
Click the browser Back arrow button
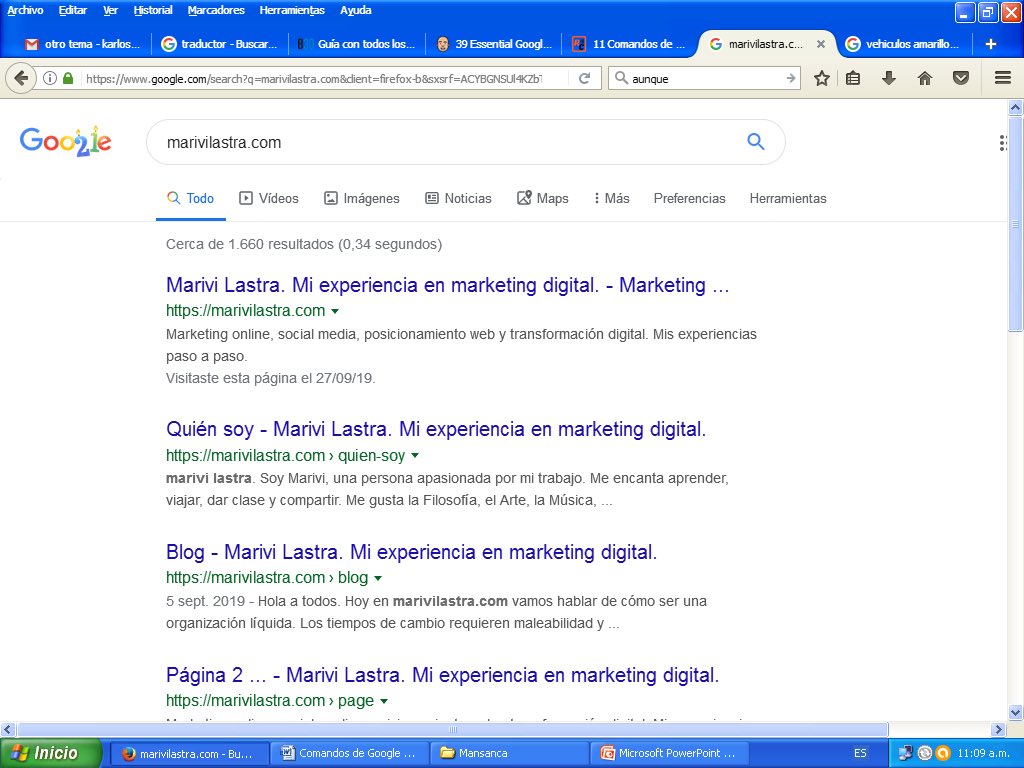(x=21, y=78)
